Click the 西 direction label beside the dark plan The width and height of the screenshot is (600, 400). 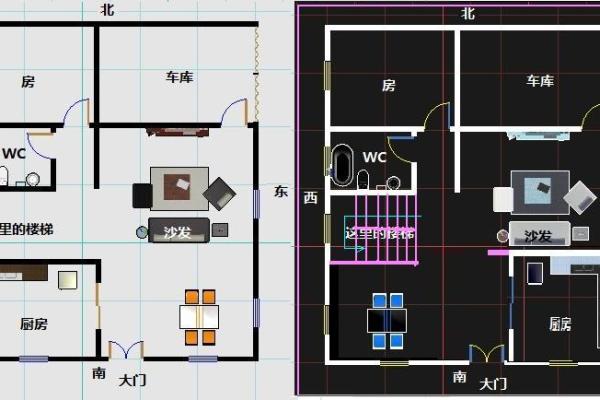(310, 196)
